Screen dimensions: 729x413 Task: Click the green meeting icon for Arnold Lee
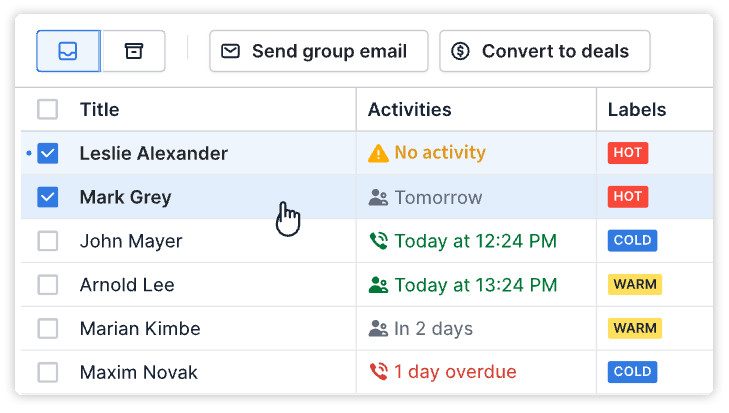pyautogui.click(x=378, y=285)
